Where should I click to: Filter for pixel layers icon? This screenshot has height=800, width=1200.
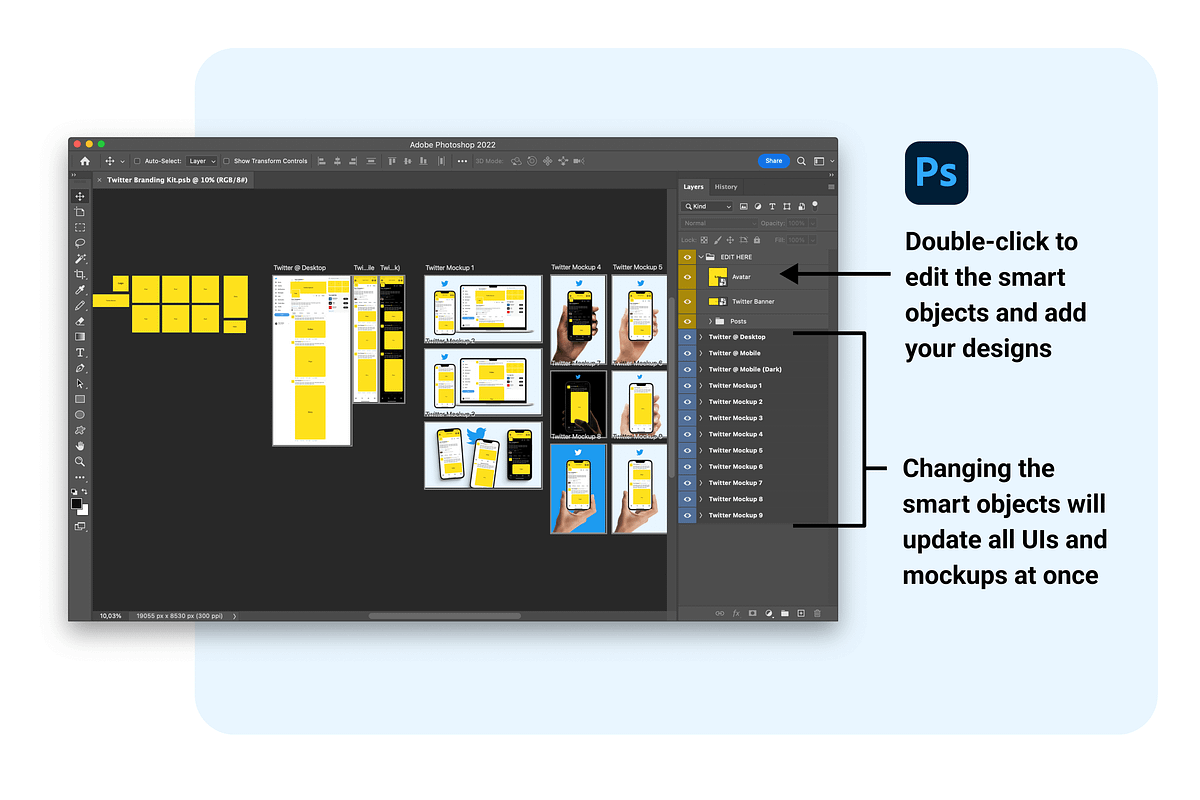point(744,206)
